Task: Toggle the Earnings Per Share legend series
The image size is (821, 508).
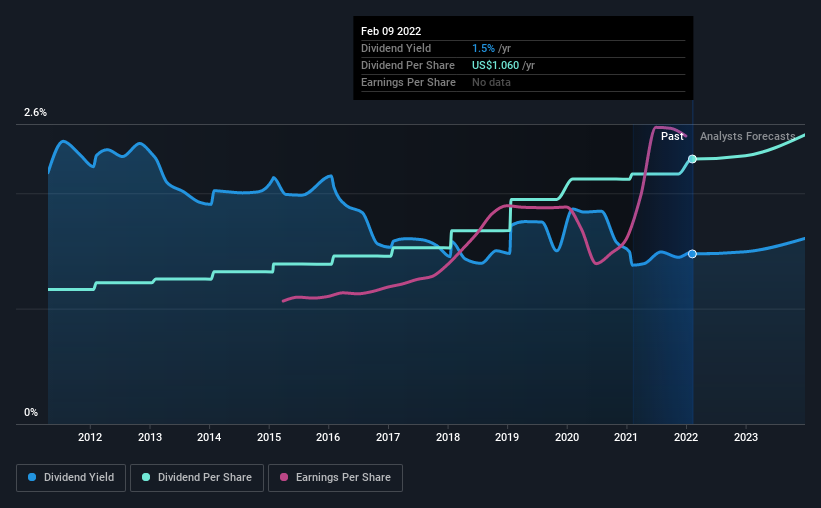Action: point(336,478)
